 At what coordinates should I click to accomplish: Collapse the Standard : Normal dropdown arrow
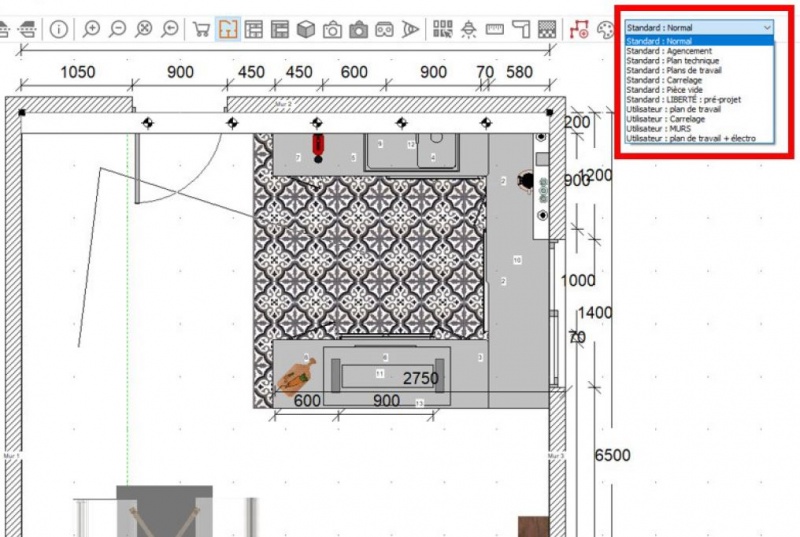point(766,28)
